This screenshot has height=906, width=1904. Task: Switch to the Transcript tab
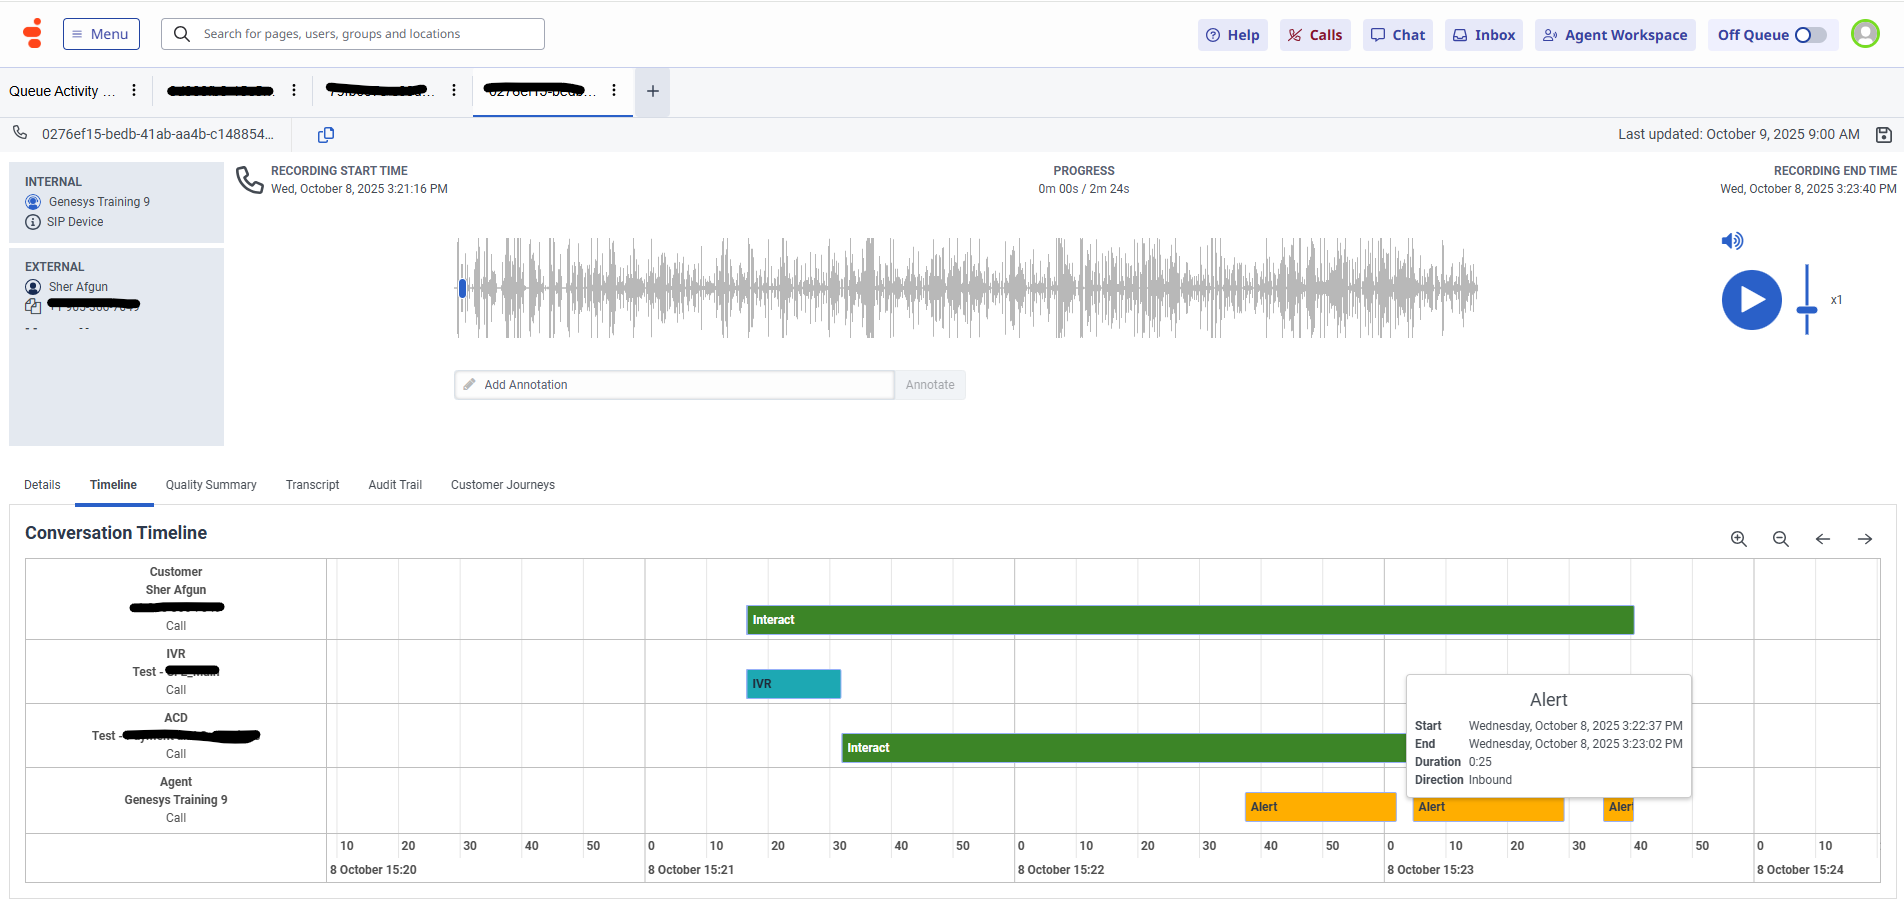tap(312, 485)
